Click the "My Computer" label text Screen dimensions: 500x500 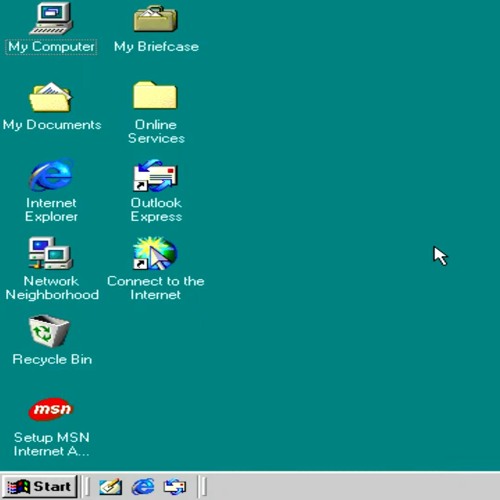pos(51,47)
